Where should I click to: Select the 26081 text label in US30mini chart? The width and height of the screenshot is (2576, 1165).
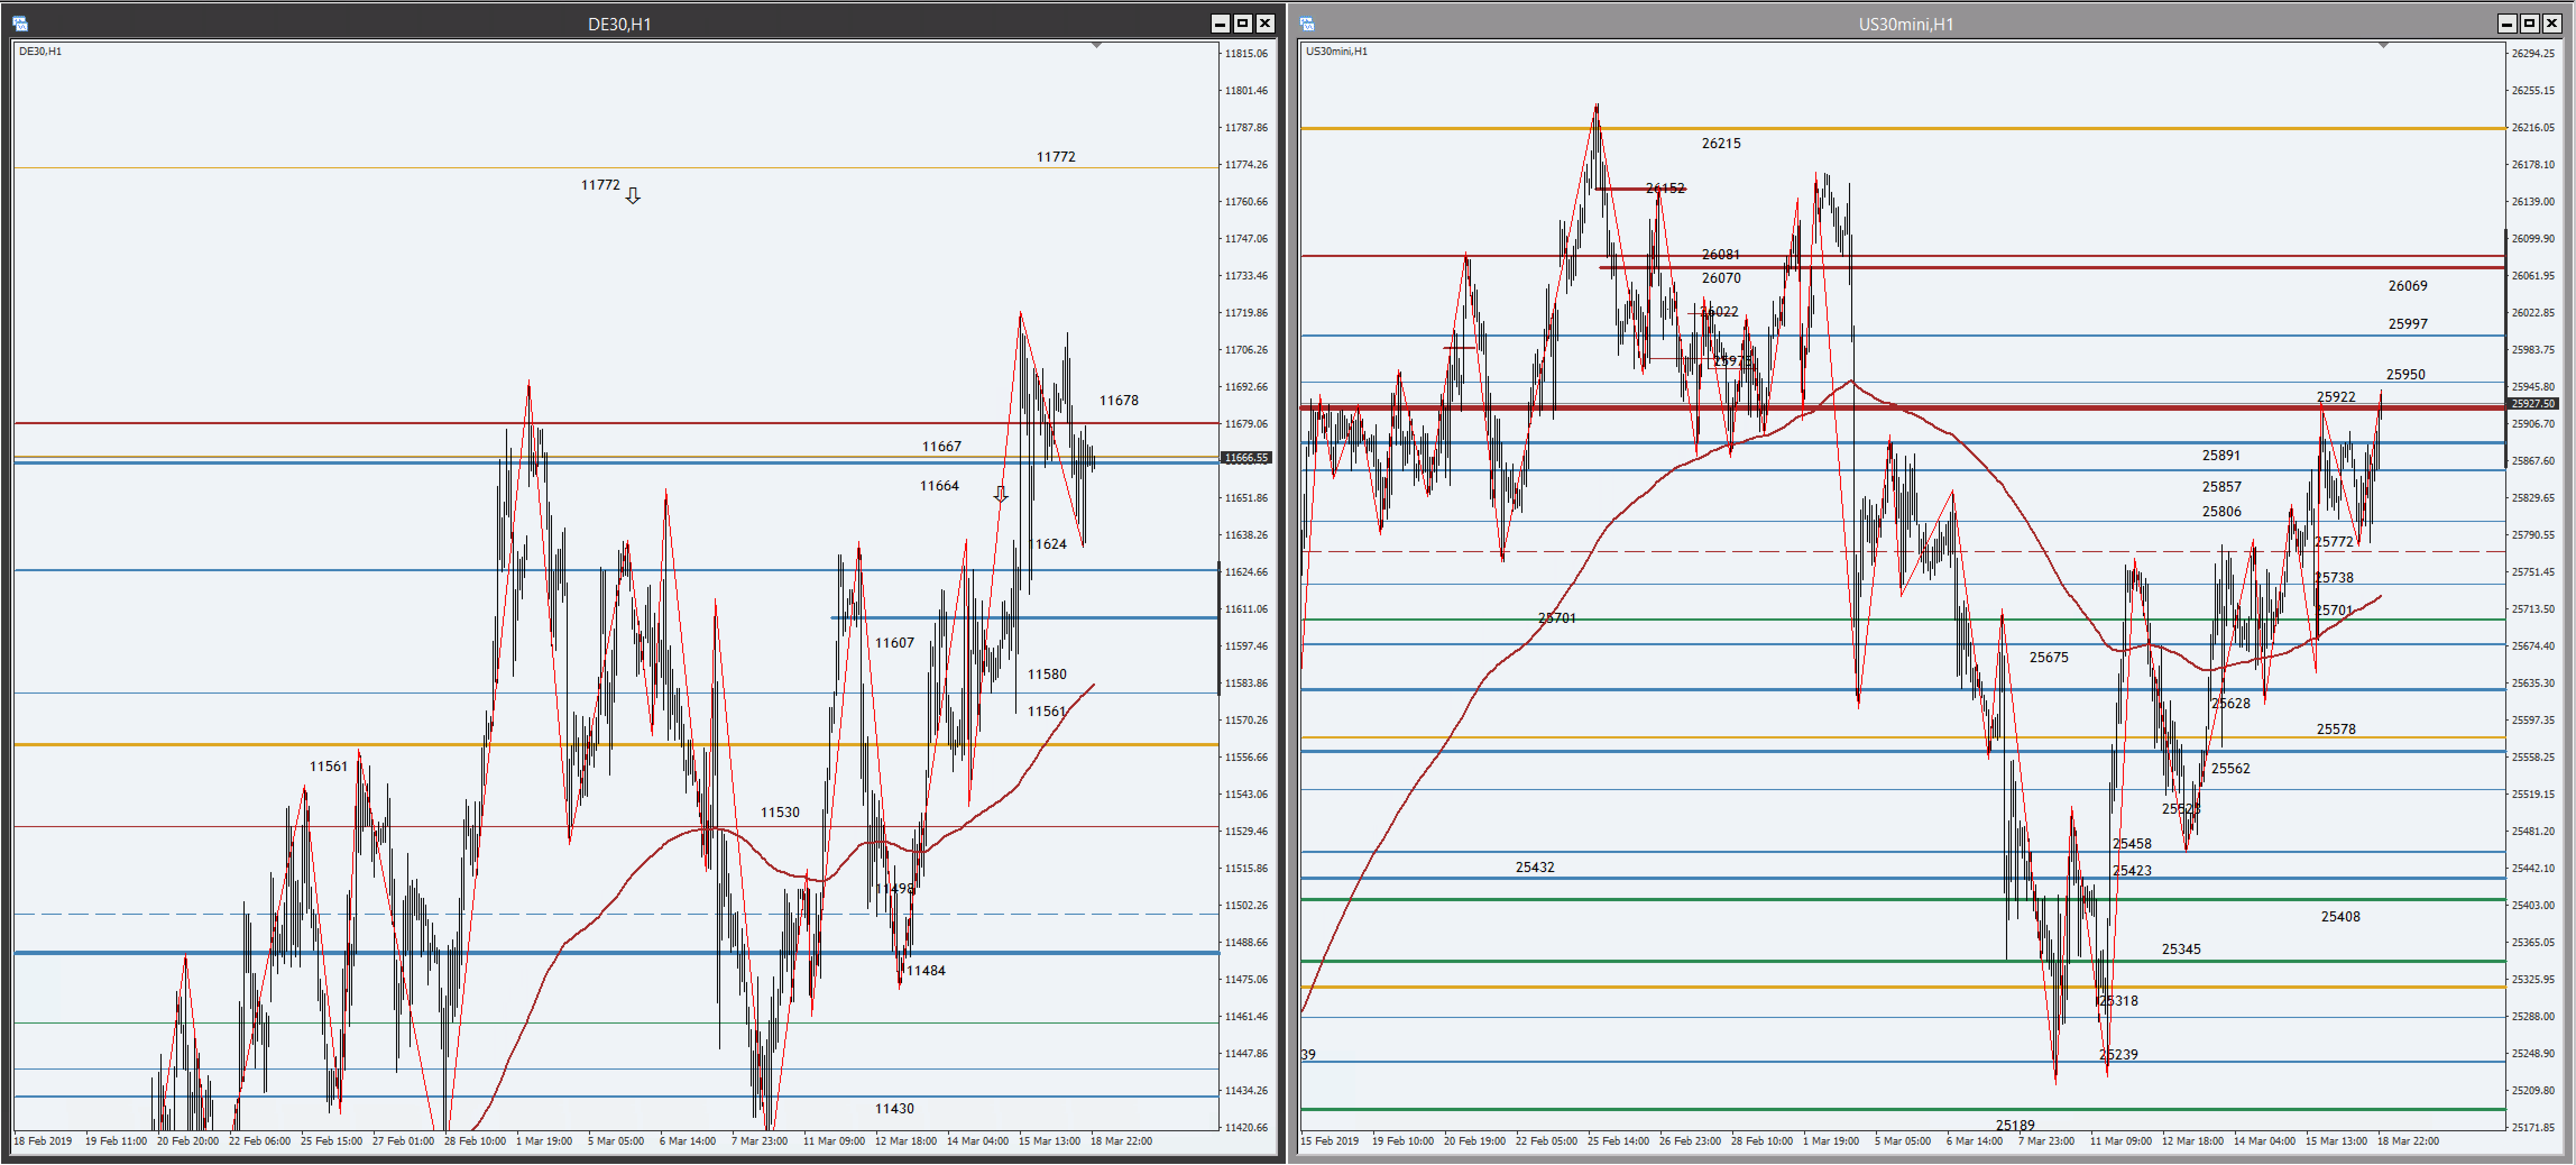(1722, 255)
